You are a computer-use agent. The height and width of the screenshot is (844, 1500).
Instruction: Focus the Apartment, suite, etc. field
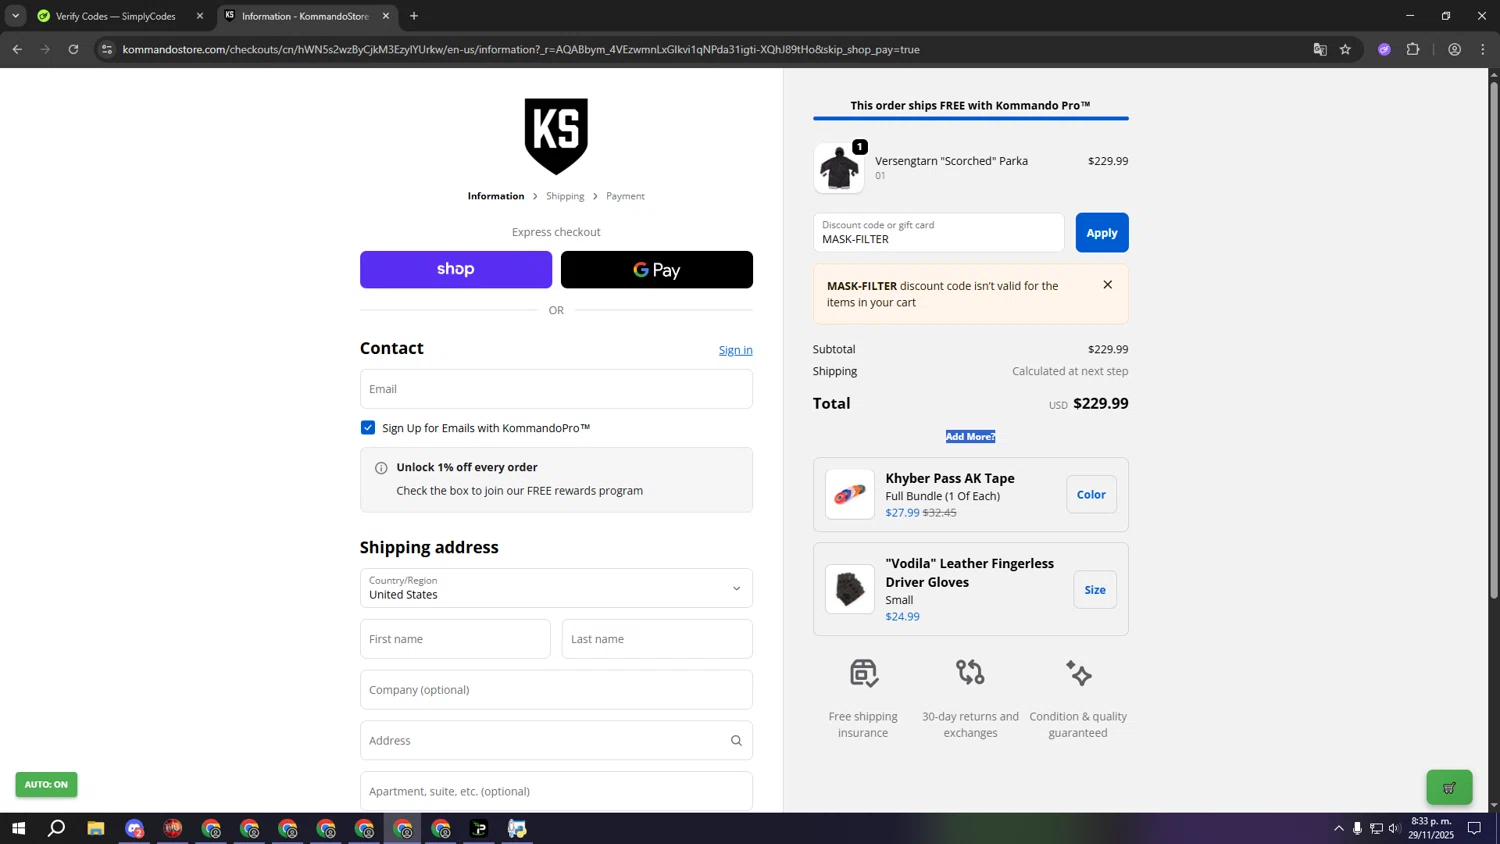point(556,791)
